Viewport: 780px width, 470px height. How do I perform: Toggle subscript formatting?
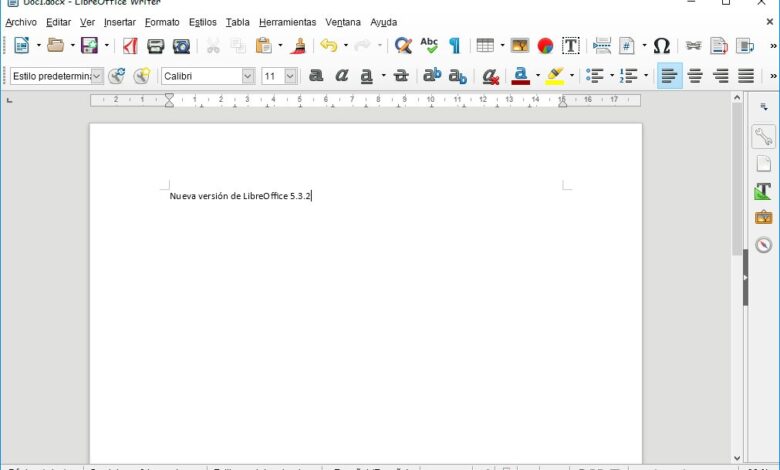click(x=458, y=76)
